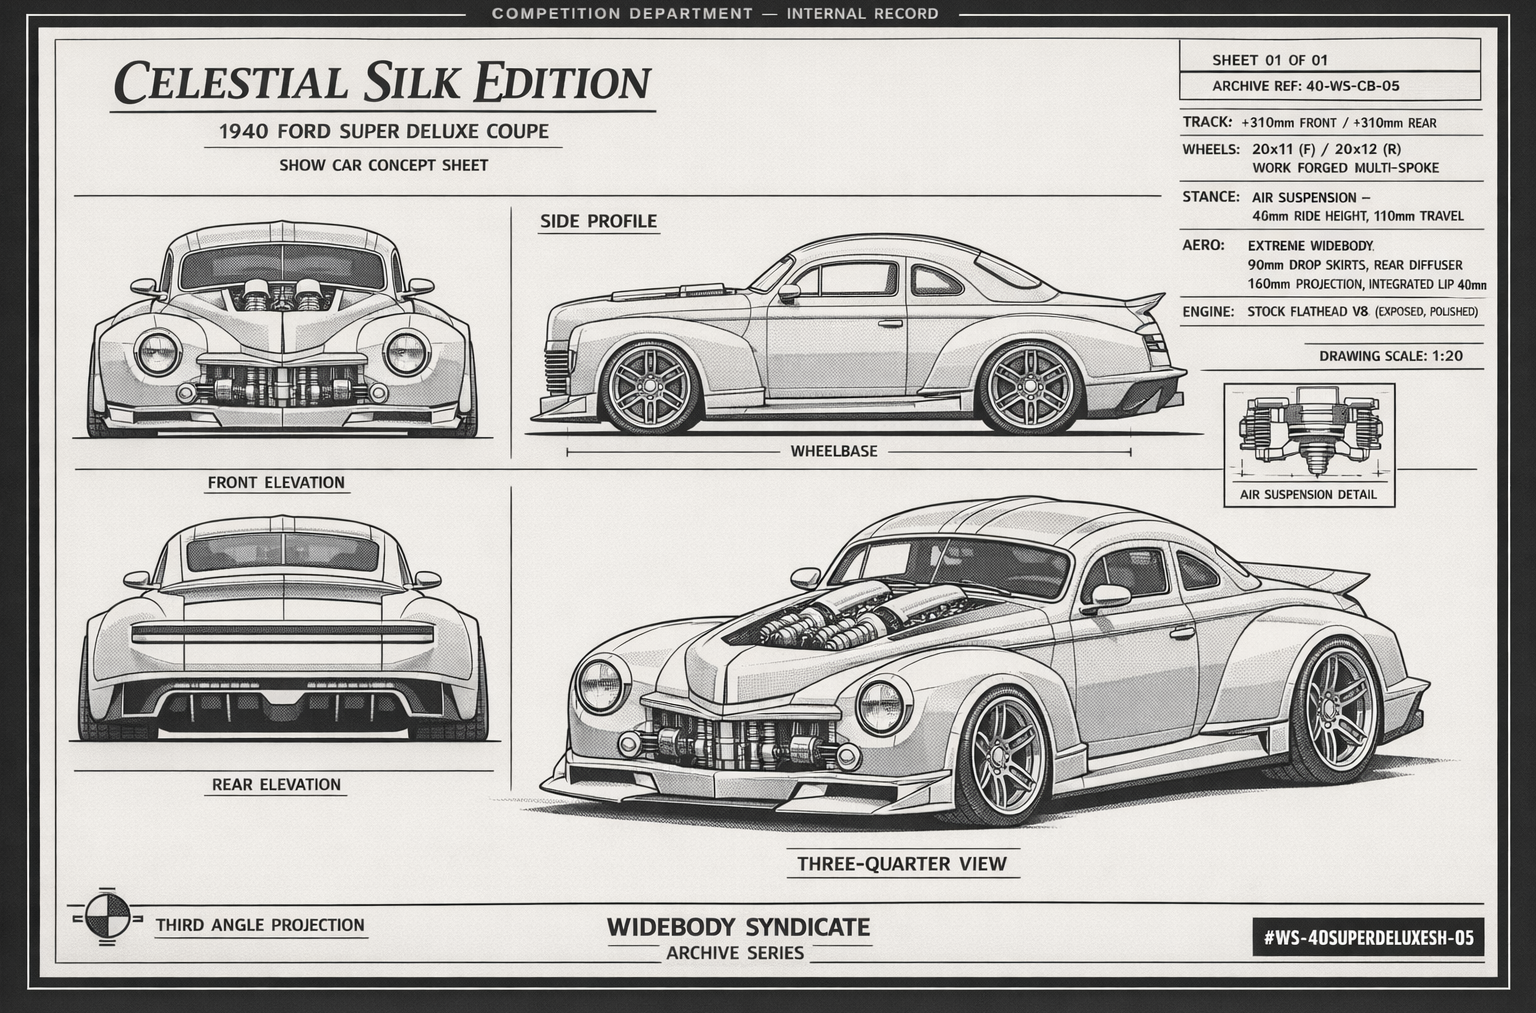Image resolution: width=1536 pixels, height=1013 pixels.
Task: Select the front elevation car drawing
Action: tap(284, 329)
